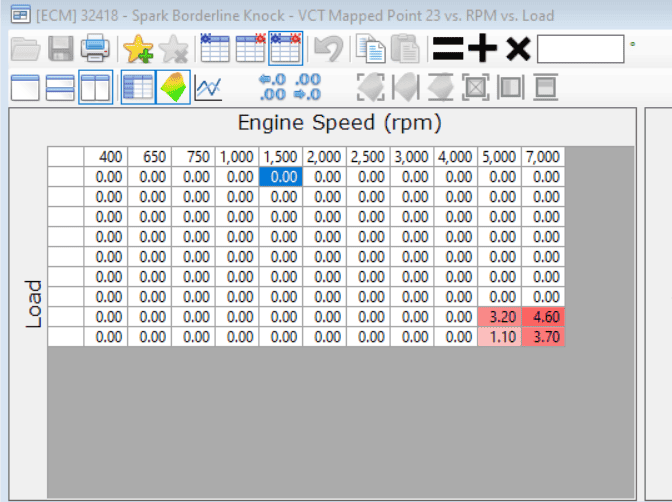Click the 5,000 rpm column header
Viewport: 672px width, 502px height.
tap(499, 157)
